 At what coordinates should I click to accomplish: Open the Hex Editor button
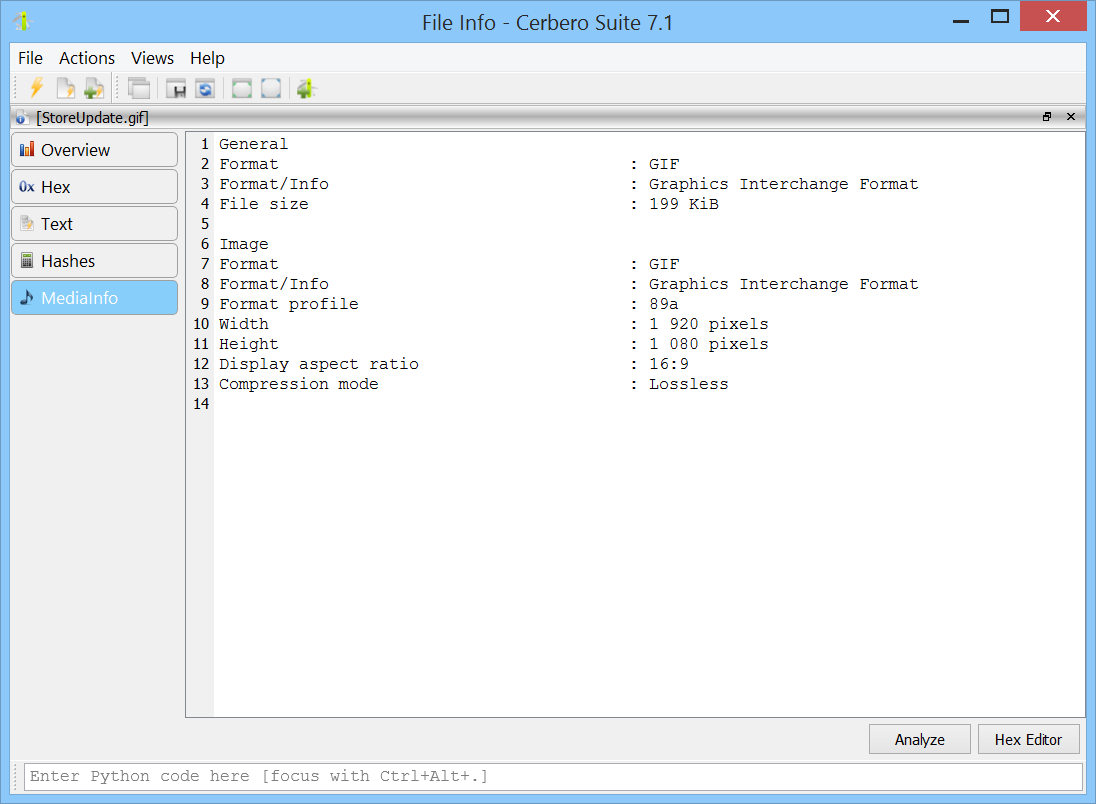1028,739
